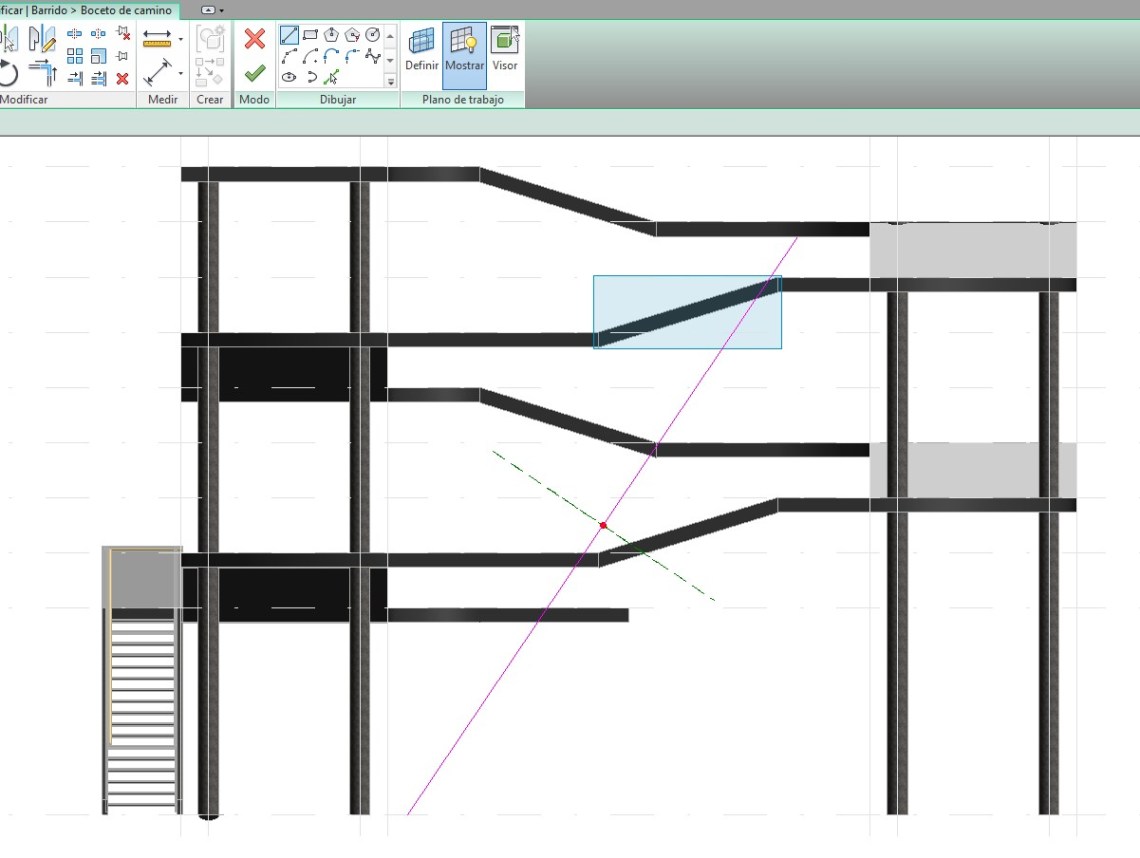1140x858 pixels.
Task: Select the Spline draw tool
Action: point(372,57)
